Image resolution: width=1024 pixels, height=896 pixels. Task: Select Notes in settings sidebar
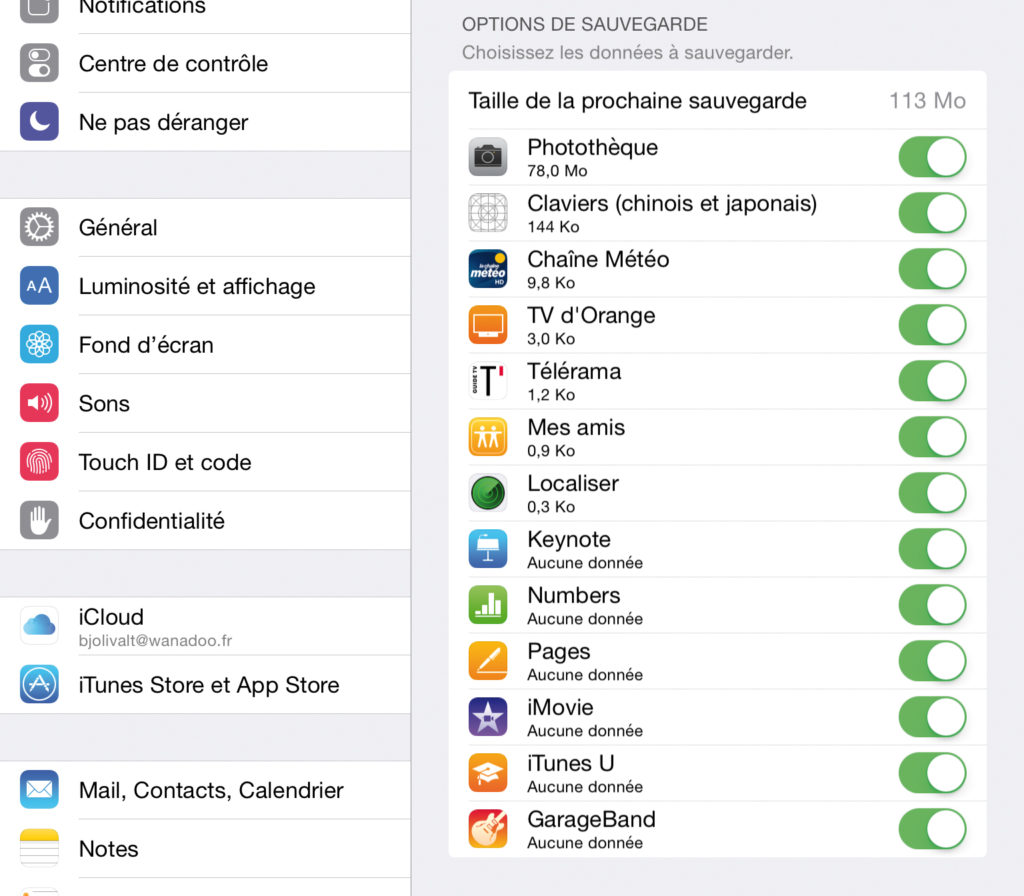pyautogui.click(x=205, y=849)
